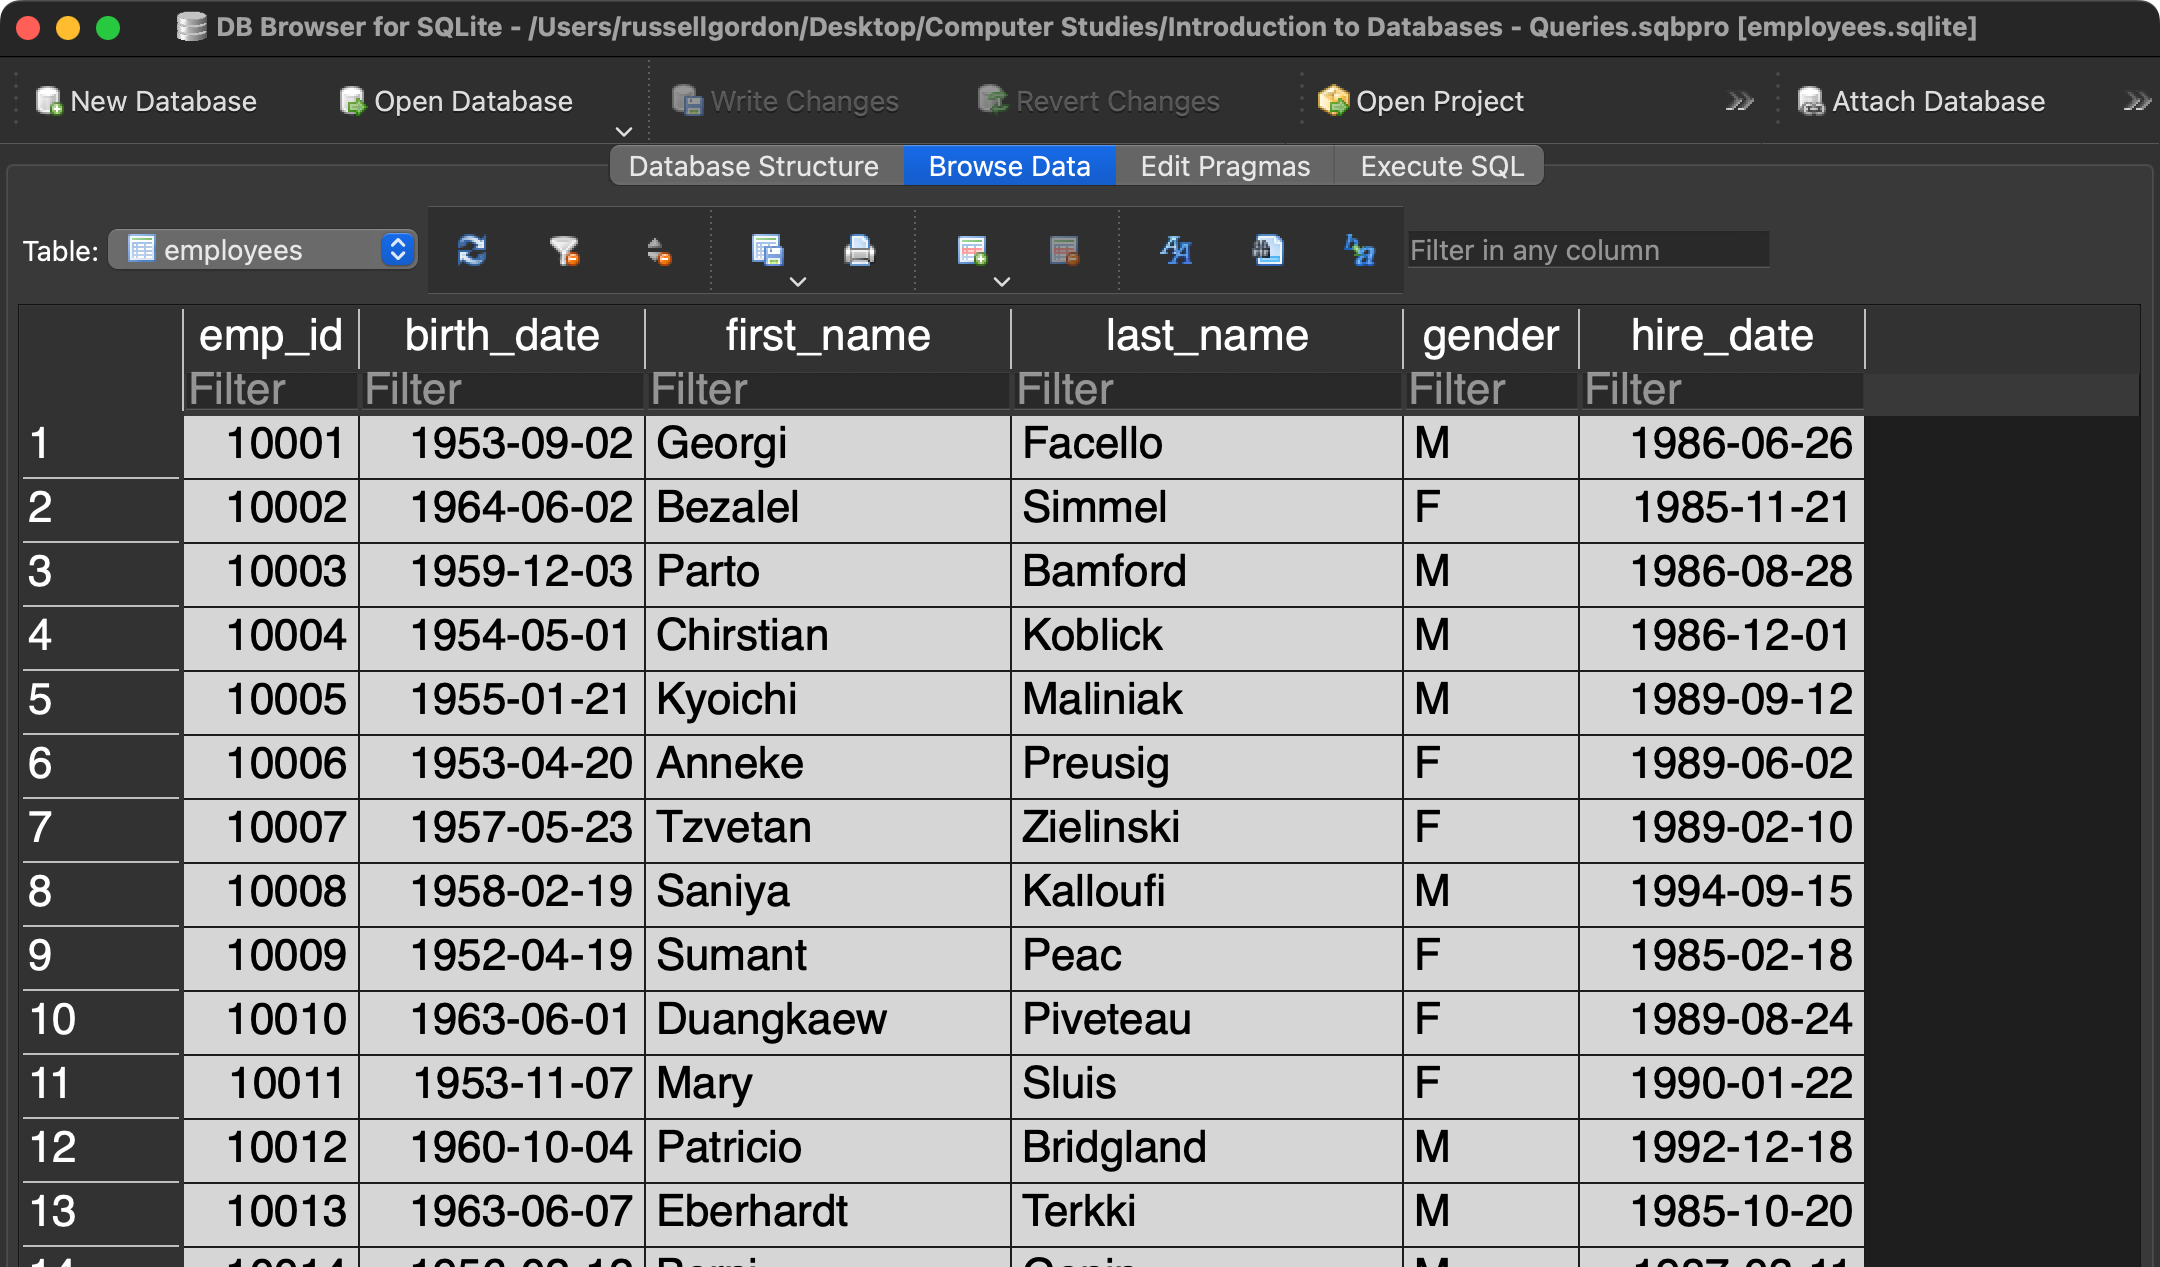This screenshot has width=2160, height=1267.
Task: Clear sorting icon
Action: pyautogui.click(x=658, y=250)
